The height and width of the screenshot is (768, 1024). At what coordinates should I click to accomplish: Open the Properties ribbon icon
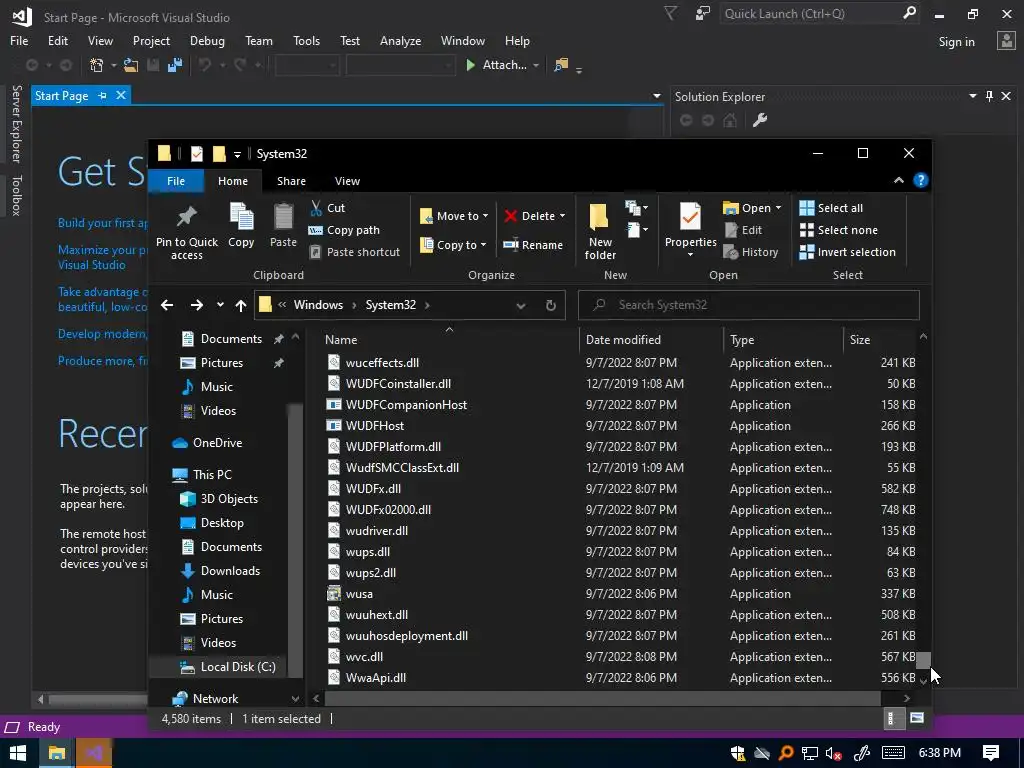tap(690, 217)
